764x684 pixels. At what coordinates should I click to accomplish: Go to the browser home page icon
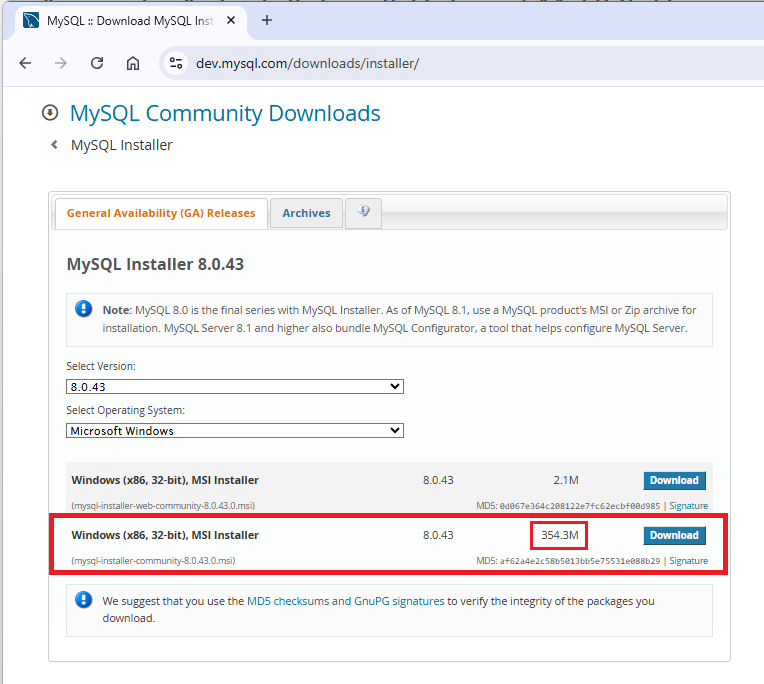pyautogui.click(x=133, y=63)
